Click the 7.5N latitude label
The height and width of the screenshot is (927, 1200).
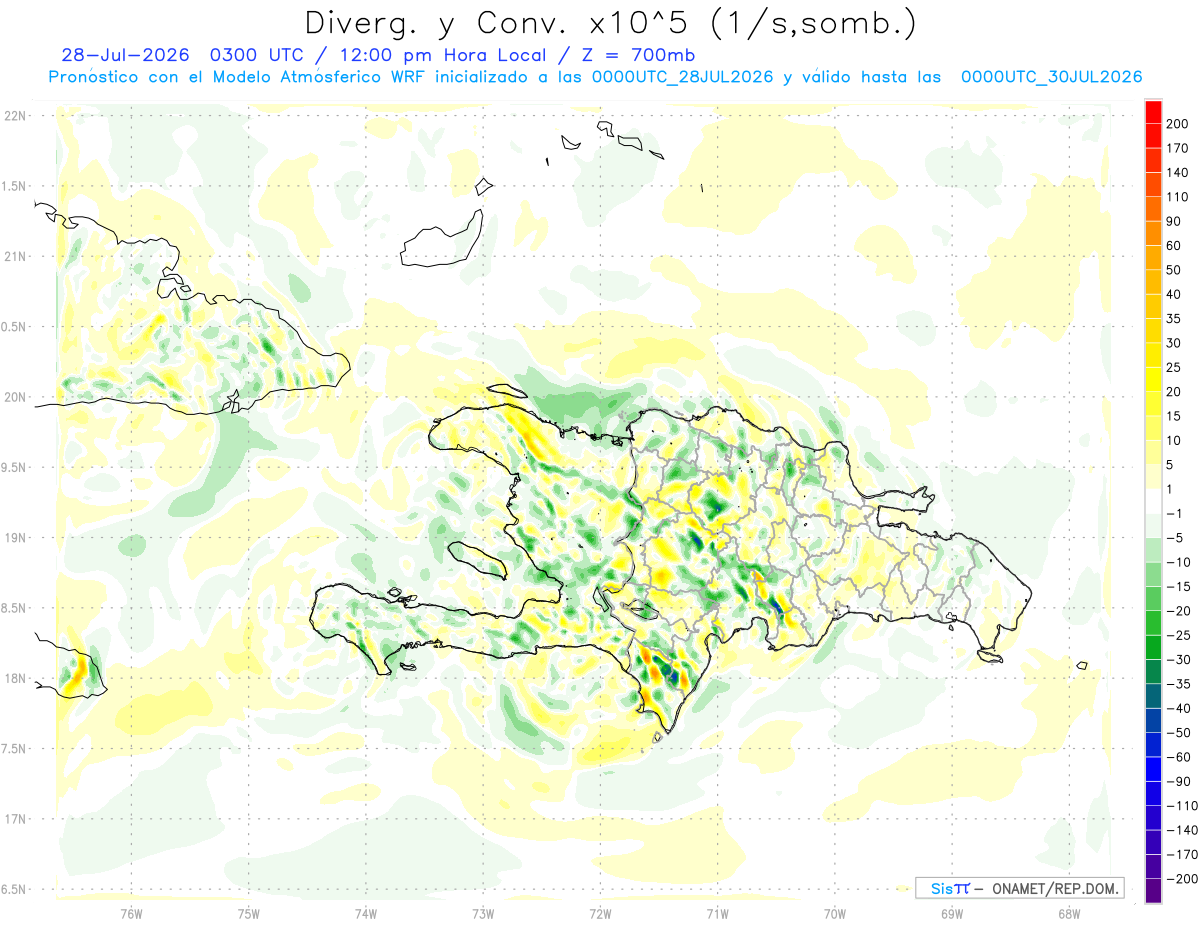coord(14,749)
